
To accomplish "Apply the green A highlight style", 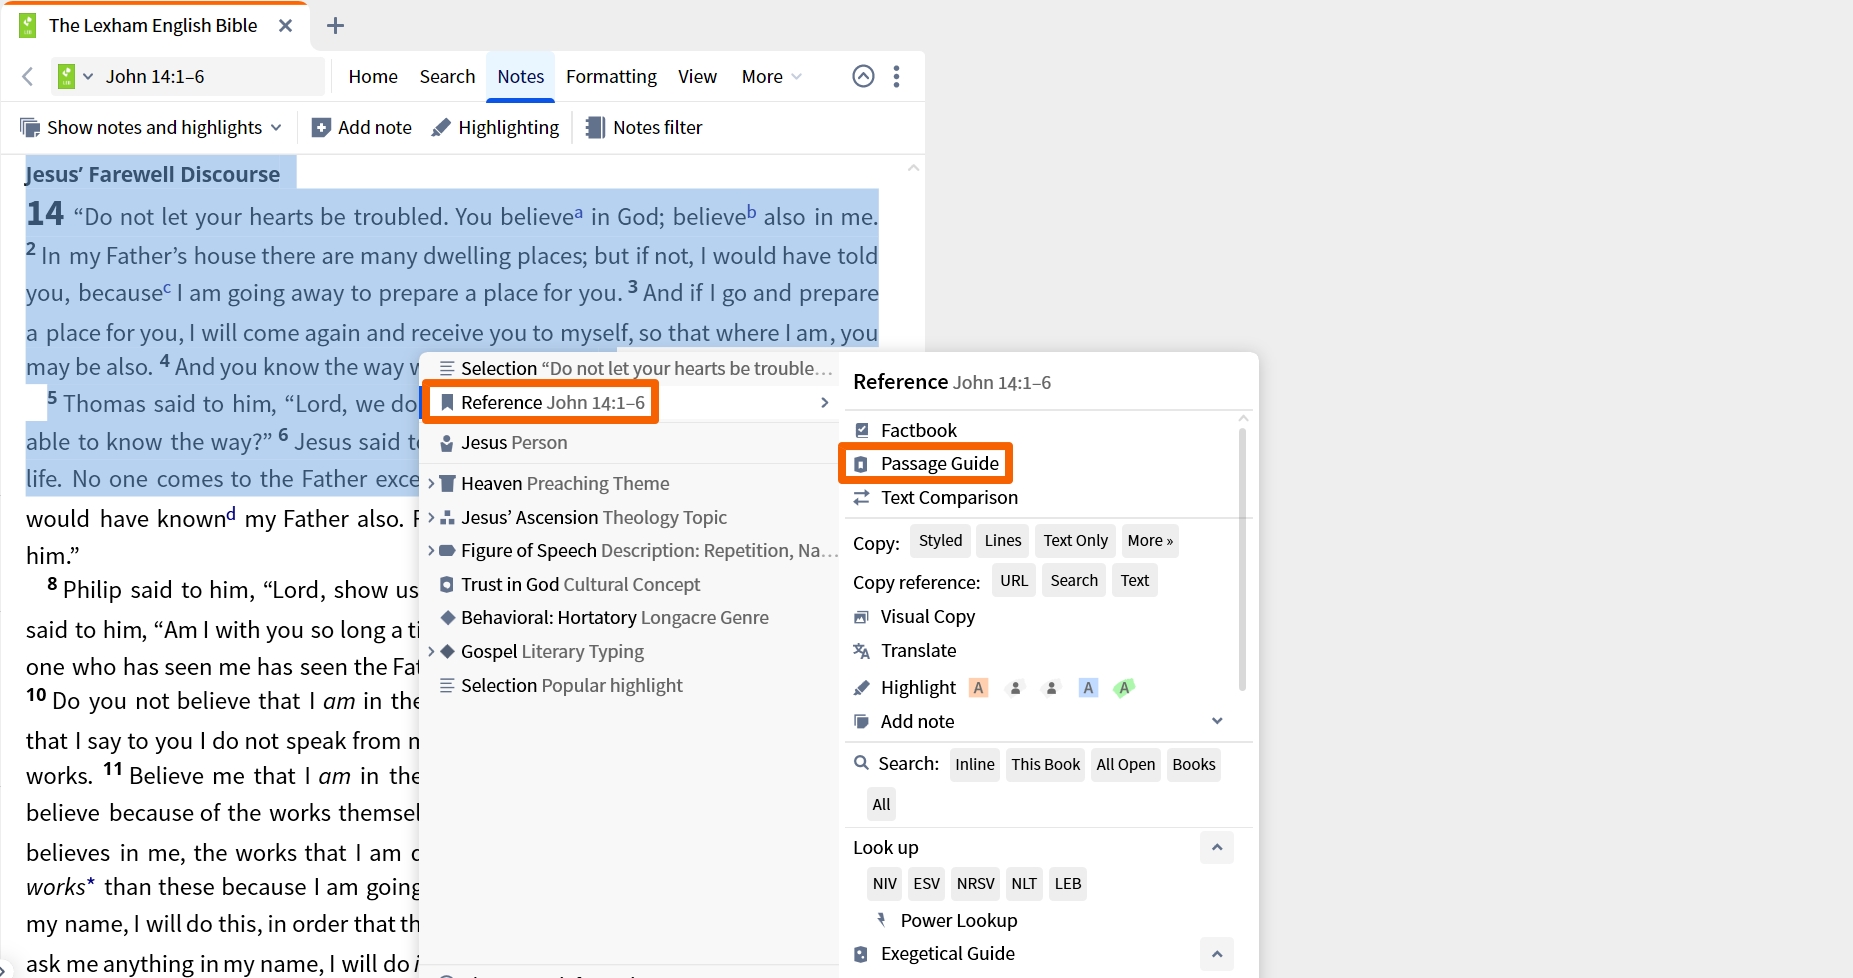I will [1124, 688].
